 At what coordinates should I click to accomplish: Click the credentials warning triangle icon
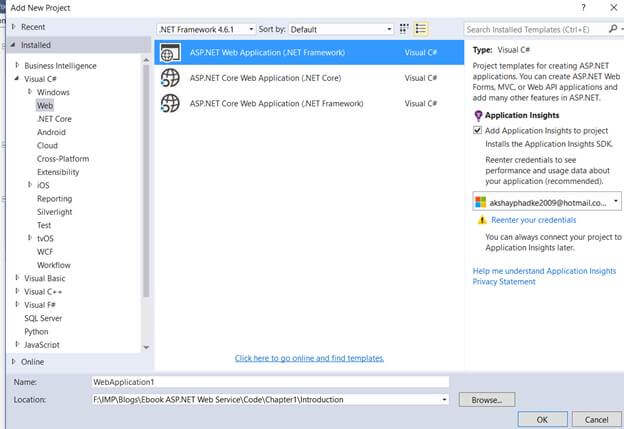pyautogui.click(x=482, y=220)
